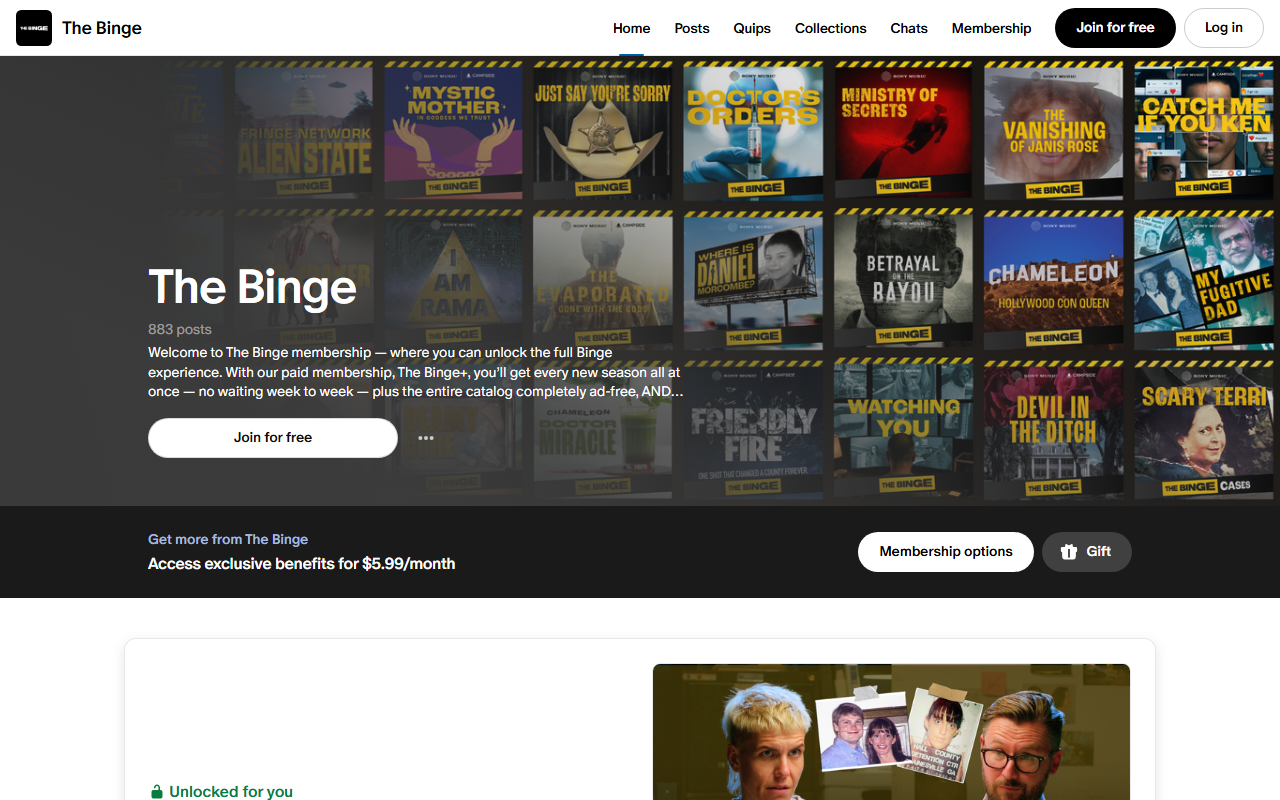
Task: Open Just Say You're Sorry cover
Action: [603, 132]
